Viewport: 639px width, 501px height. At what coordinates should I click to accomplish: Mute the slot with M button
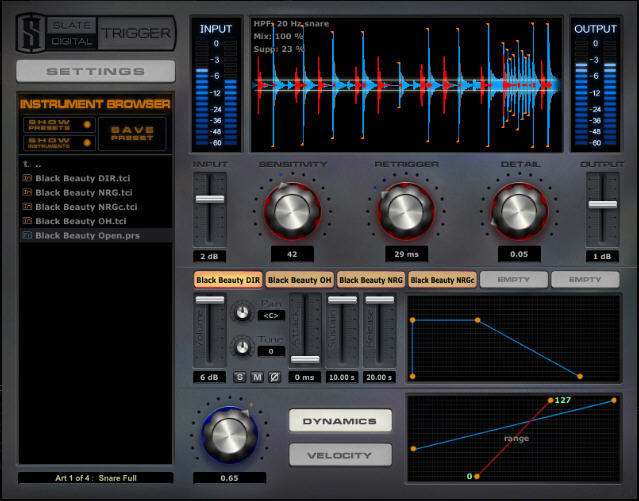click(257, 377)
